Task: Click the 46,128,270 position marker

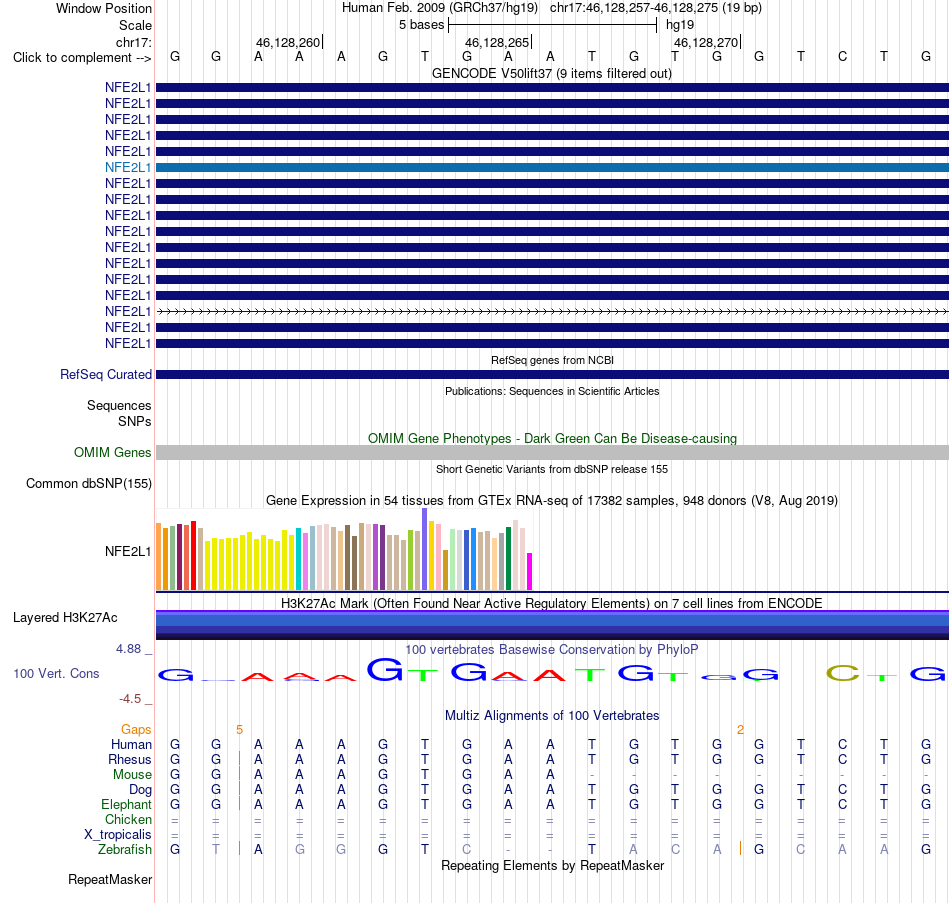Action: (706, 42)
